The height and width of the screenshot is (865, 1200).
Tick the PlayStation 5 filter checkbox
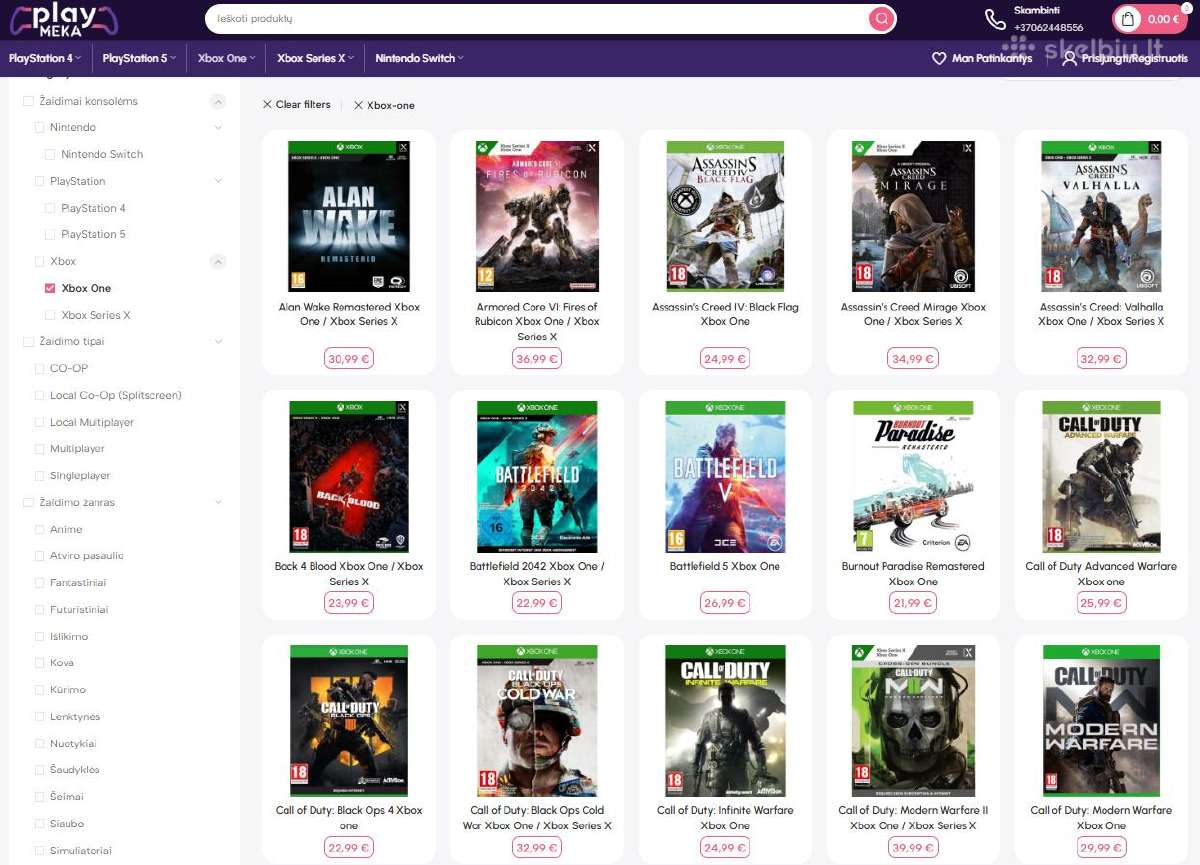click(x=50, y=235)
